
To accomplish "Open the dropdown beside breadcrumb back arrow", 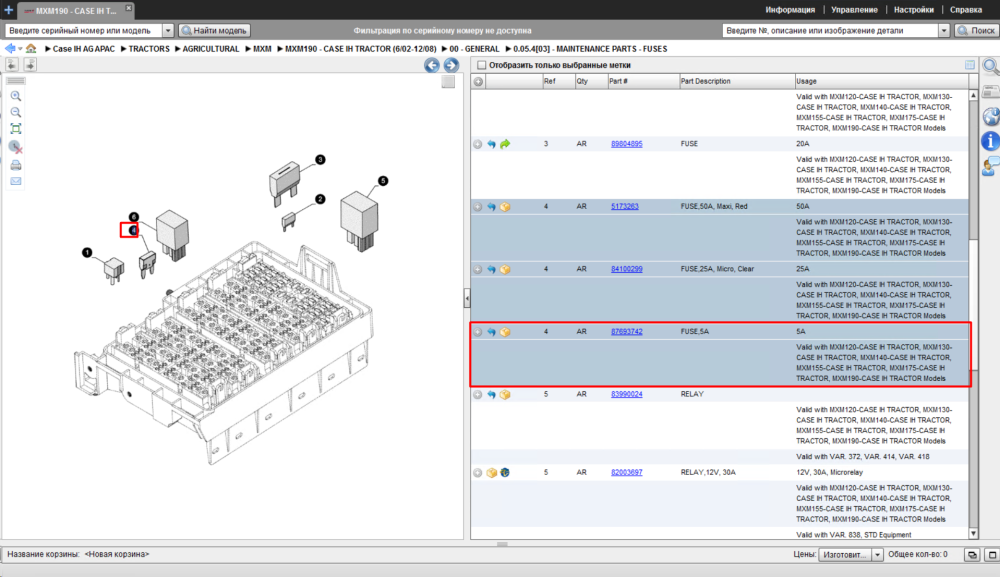I will tap(20, 49).
